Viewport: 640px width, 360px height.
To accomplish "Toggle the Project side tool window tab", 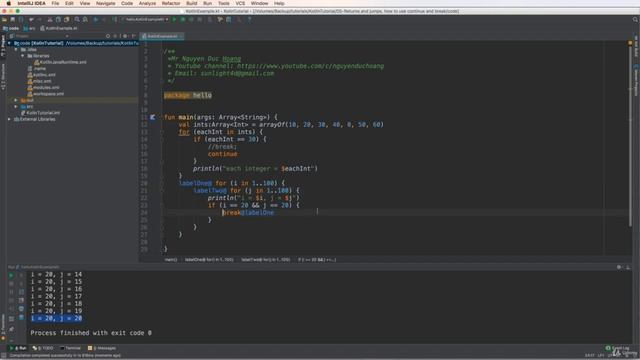I will tap(3, 46).
